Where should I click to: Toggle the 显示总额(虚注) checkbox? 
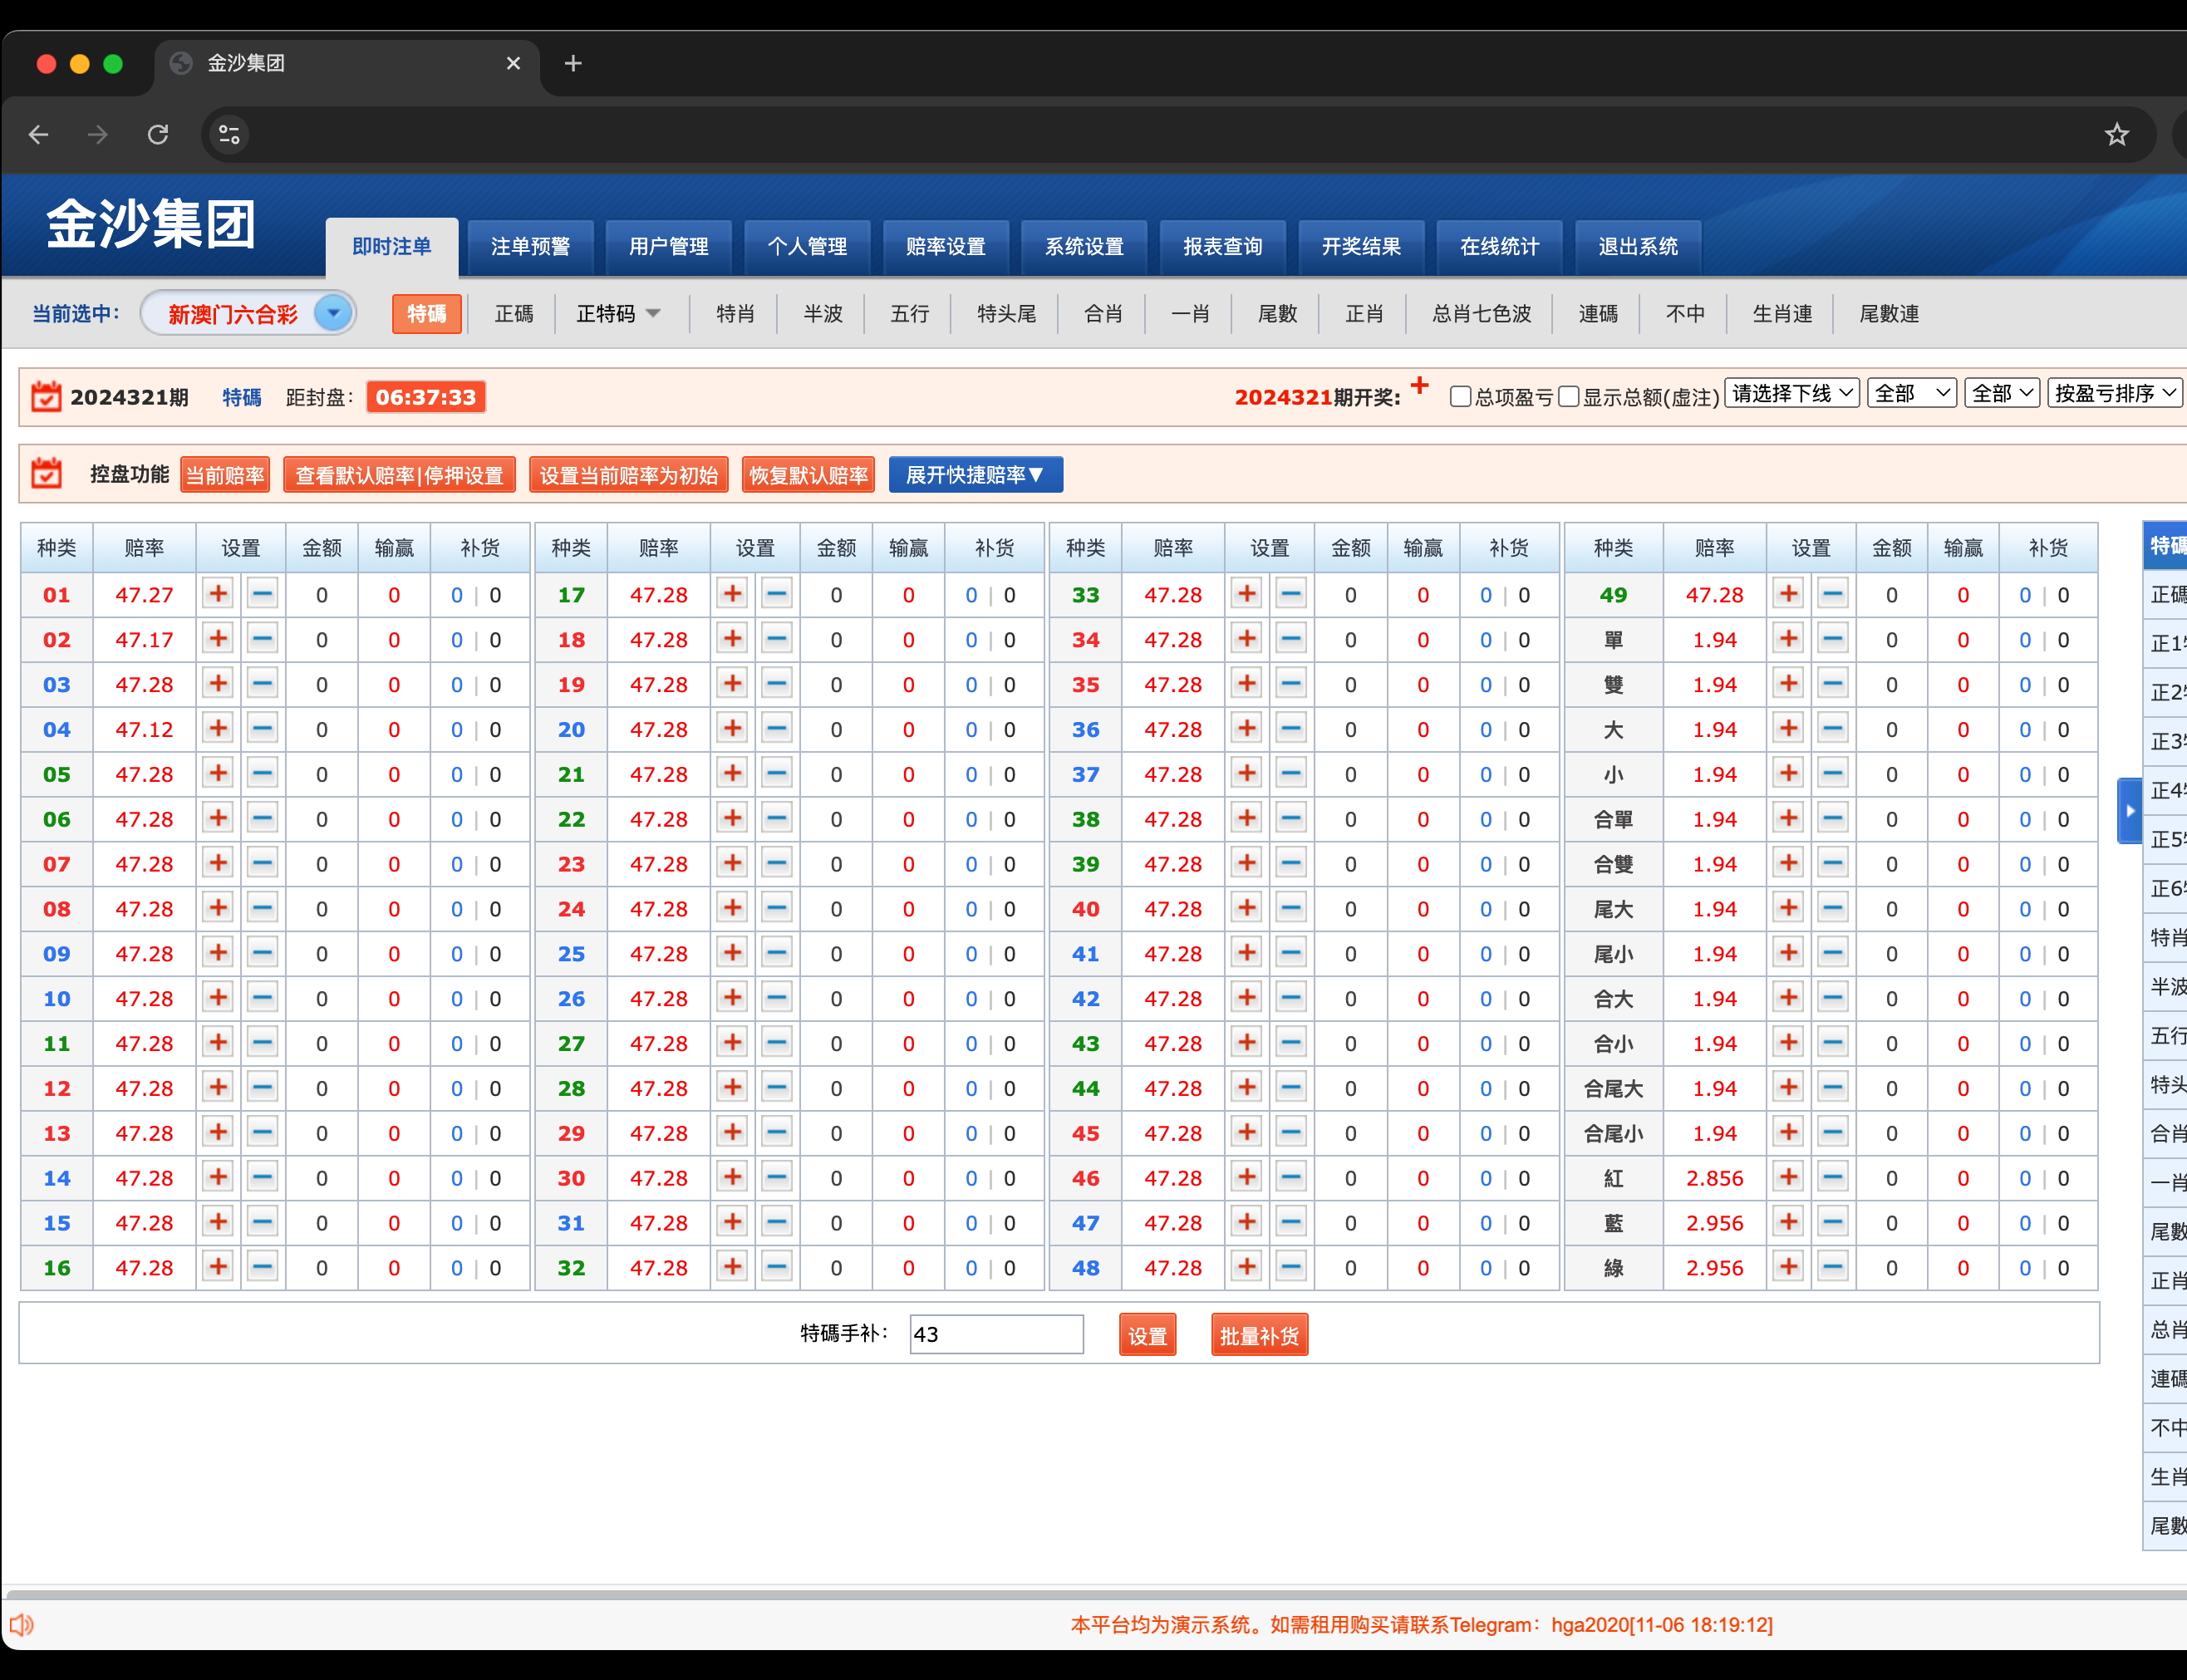[x=1568, y=397]
